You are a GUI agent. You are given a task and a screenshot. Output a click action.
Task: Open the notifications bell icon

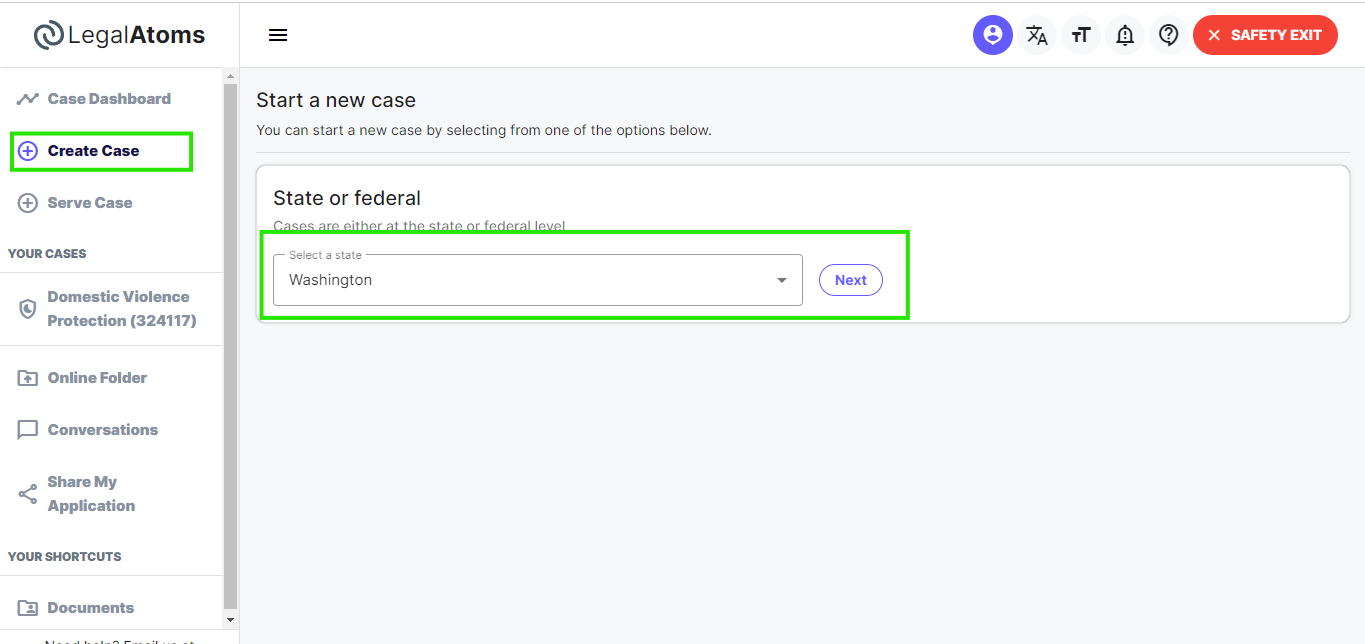[1125, 35]
